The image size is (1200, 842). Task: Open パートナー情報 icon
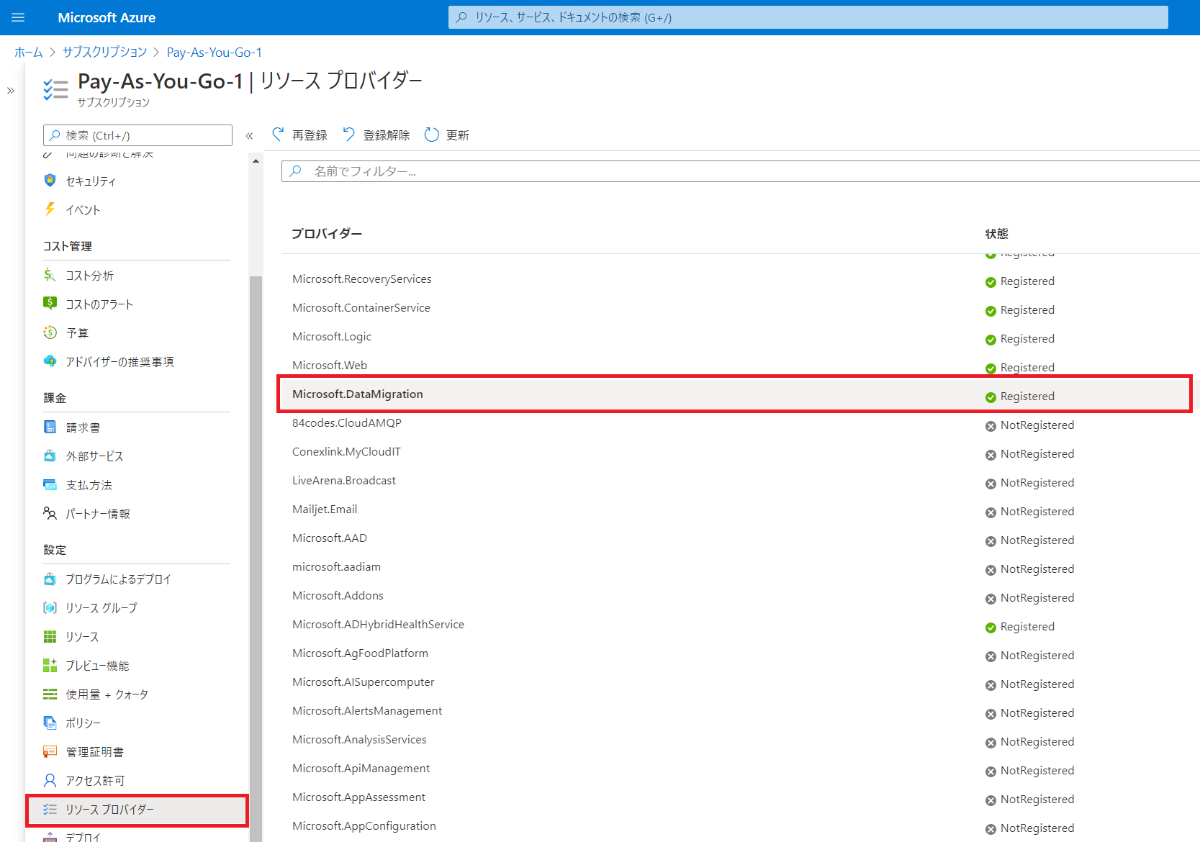(x=50, y=513)
